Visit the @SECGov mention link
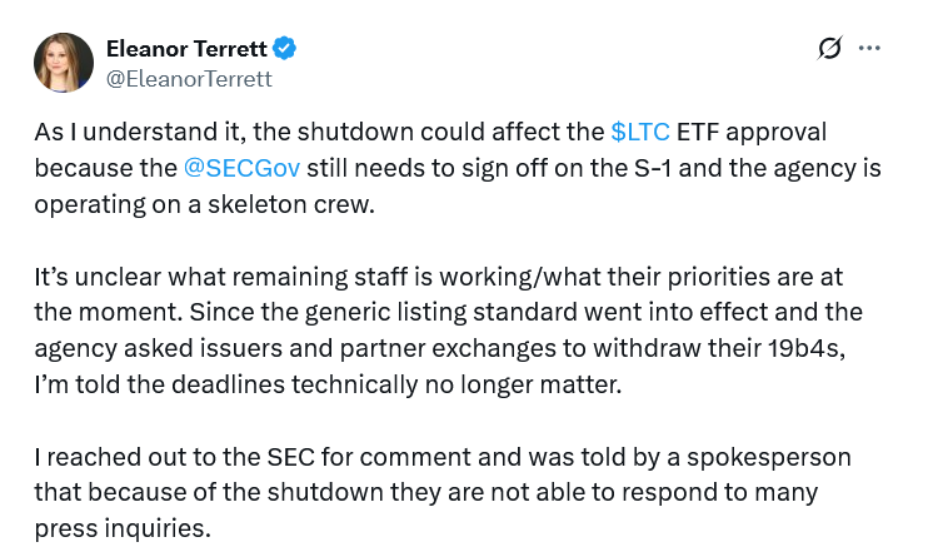The height and width of the screenshot is (543, 942). click(x=242, y=167)
